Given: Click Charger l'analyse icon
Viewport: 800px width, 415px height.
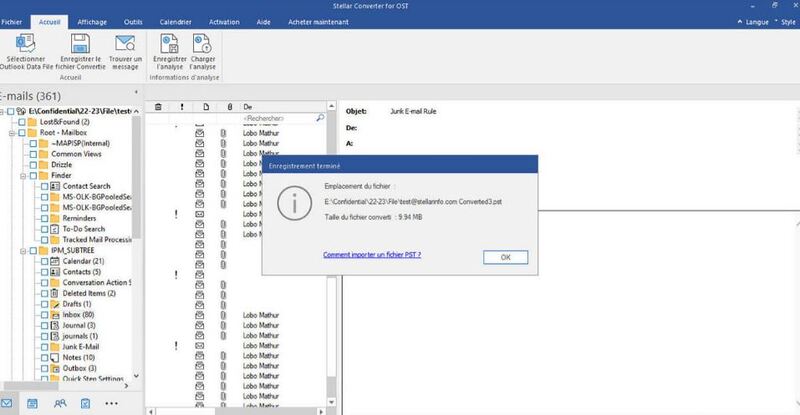Looking at the screenshot, I should tap(202, 44).
